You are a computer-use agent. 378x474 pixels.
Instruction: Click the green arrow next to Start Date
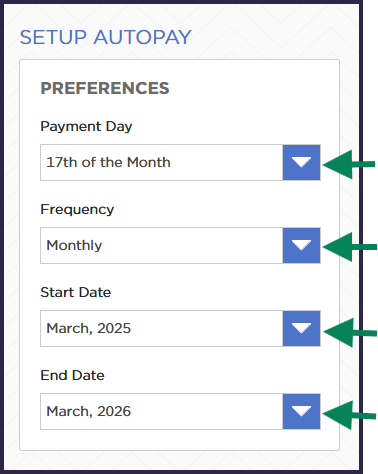349,333
